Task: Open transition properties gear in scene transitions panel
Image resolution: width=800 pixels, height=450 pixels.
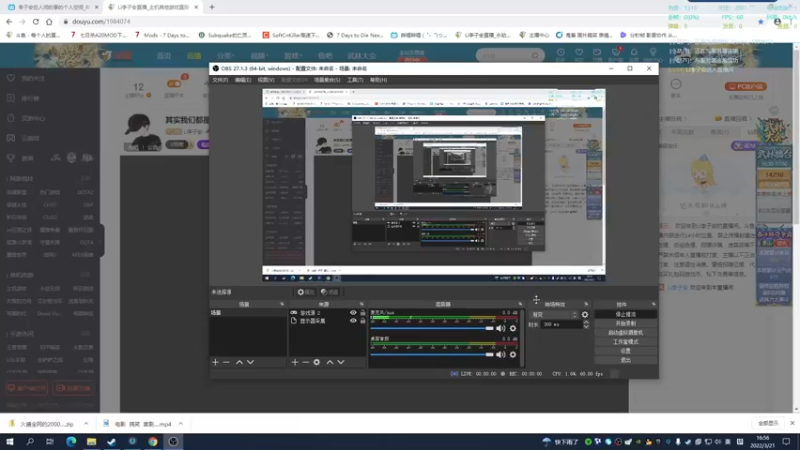Action: pyautogui.click(x=585, y=315)
